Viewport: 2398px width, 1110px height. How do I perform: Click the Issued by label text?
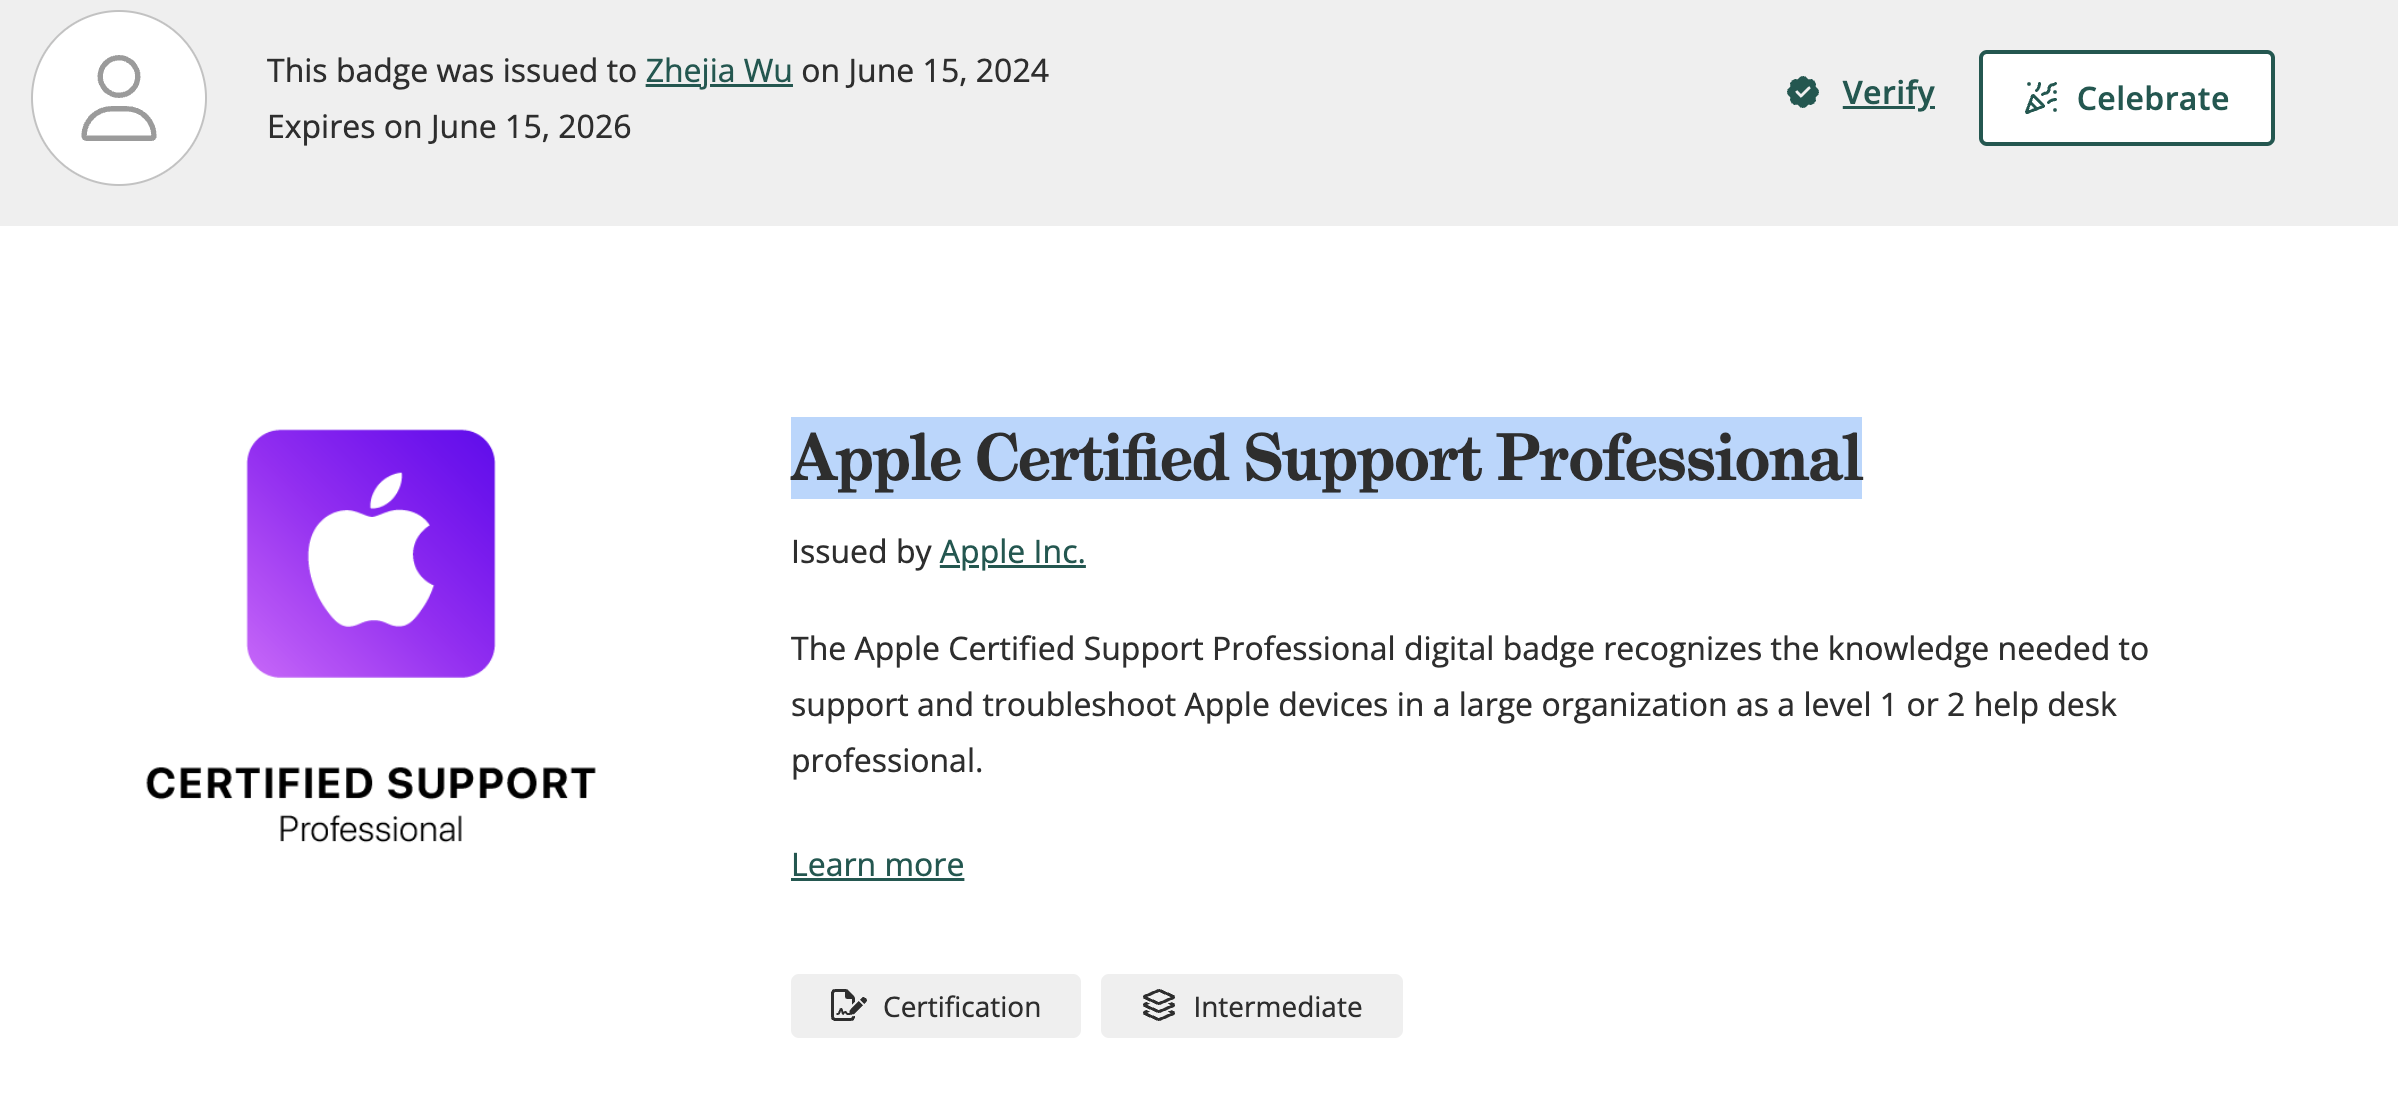click(860, 552)
